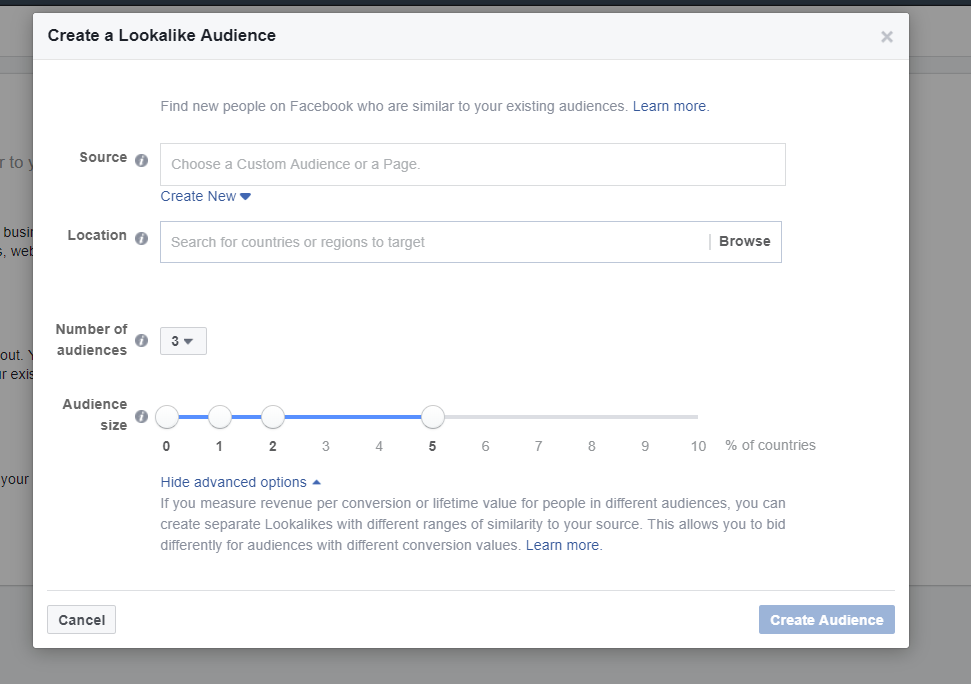Image resolution: width=971 pixels, height=684 pixels.
Task: Collapse with Hide advanced options
Action: (240, 482)
